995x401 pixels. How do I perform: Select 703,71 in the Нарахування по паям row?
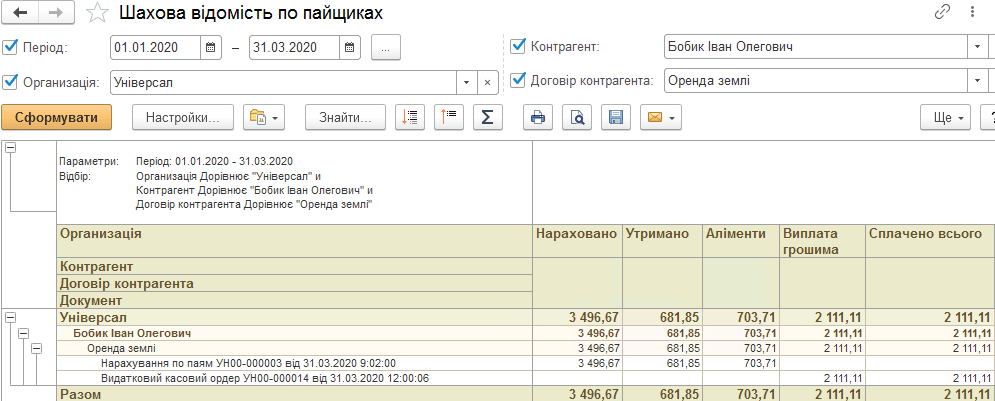[x=759, y=363]
